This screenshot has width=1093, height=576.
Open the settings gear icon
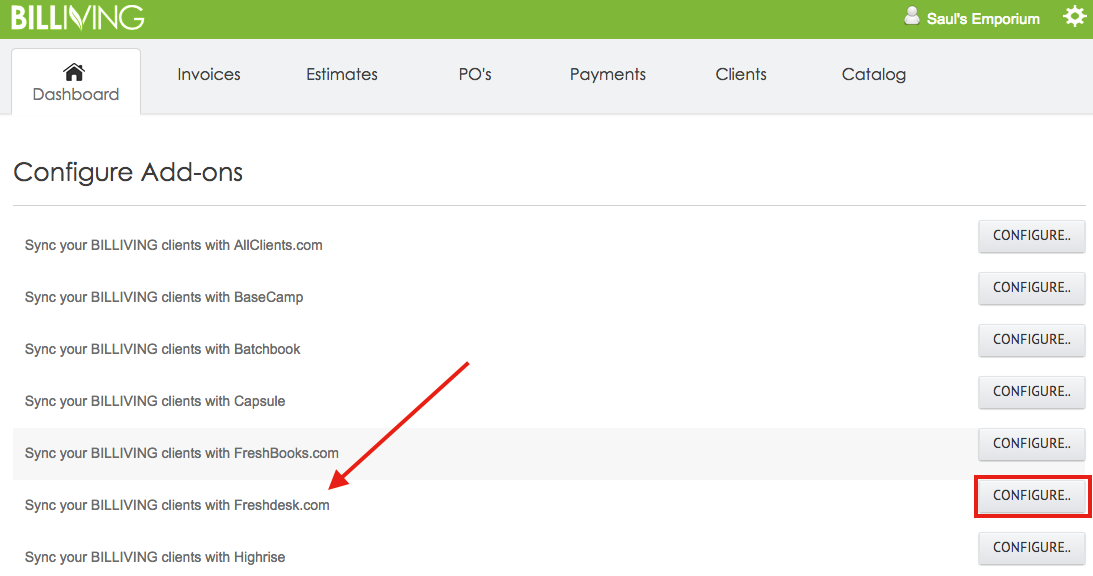(1074, 16)
